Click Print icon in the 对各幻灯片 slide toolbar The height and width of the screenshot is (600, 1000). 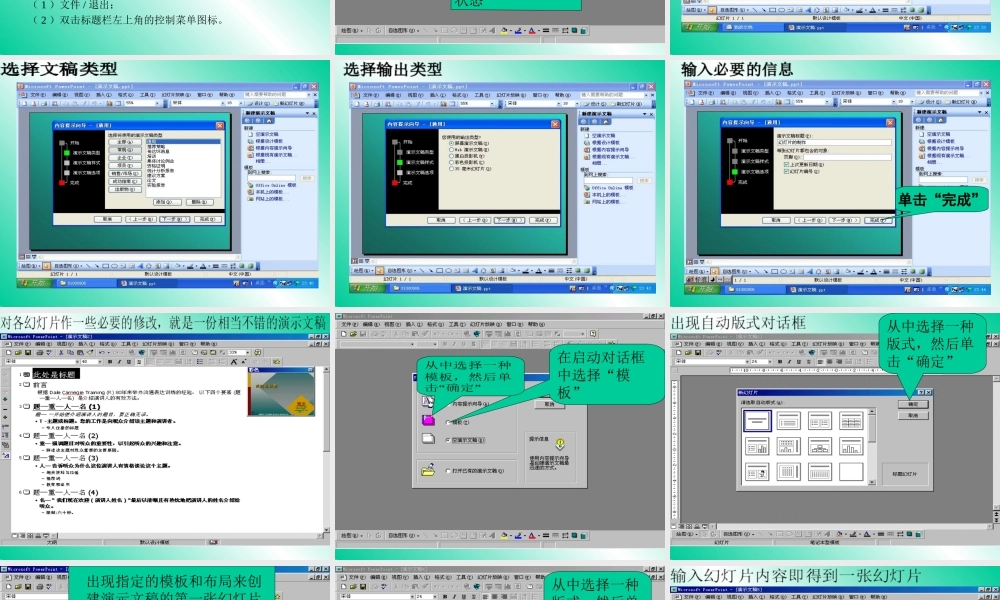click(x=40, y=353)
